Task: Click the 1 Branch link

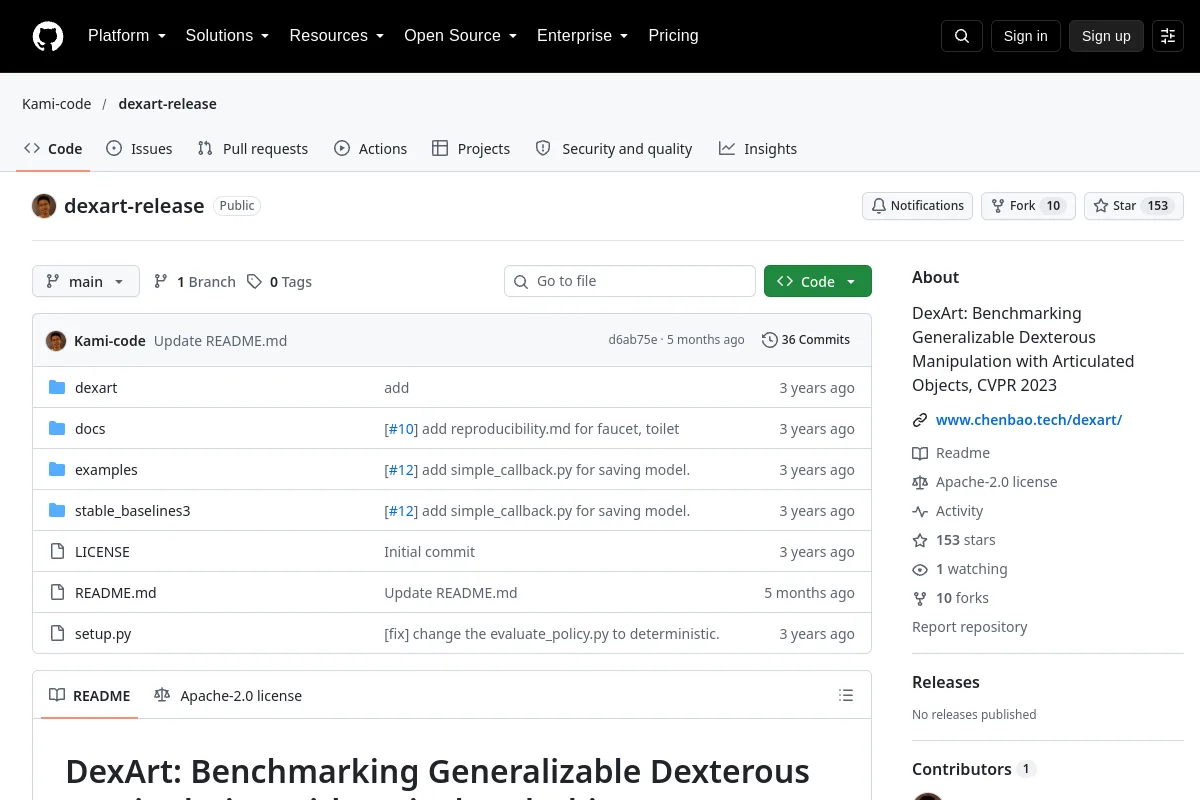Action: click(x=194, y=282)
